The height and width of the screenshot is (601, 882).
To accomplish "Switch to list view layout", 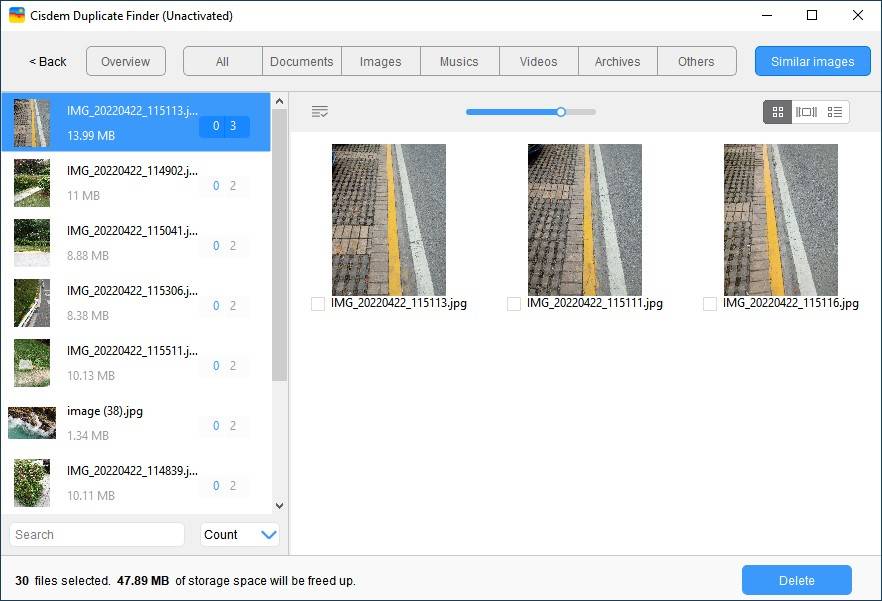I will [x=835, y=111].
